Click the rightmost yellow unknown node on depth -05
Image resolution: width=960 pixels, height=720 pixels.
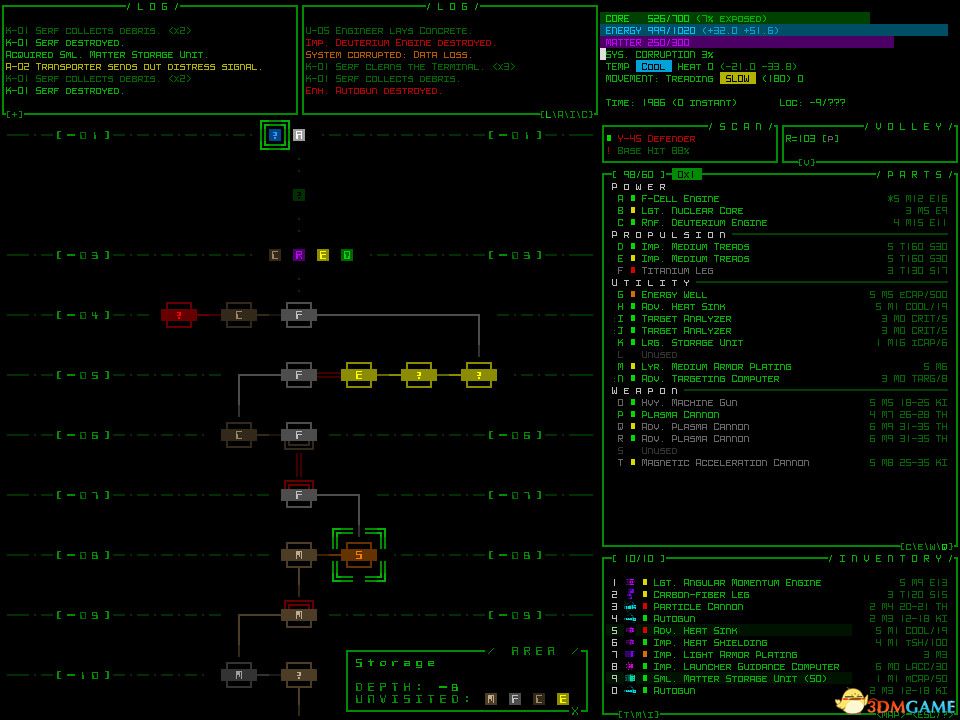point(478,375)
